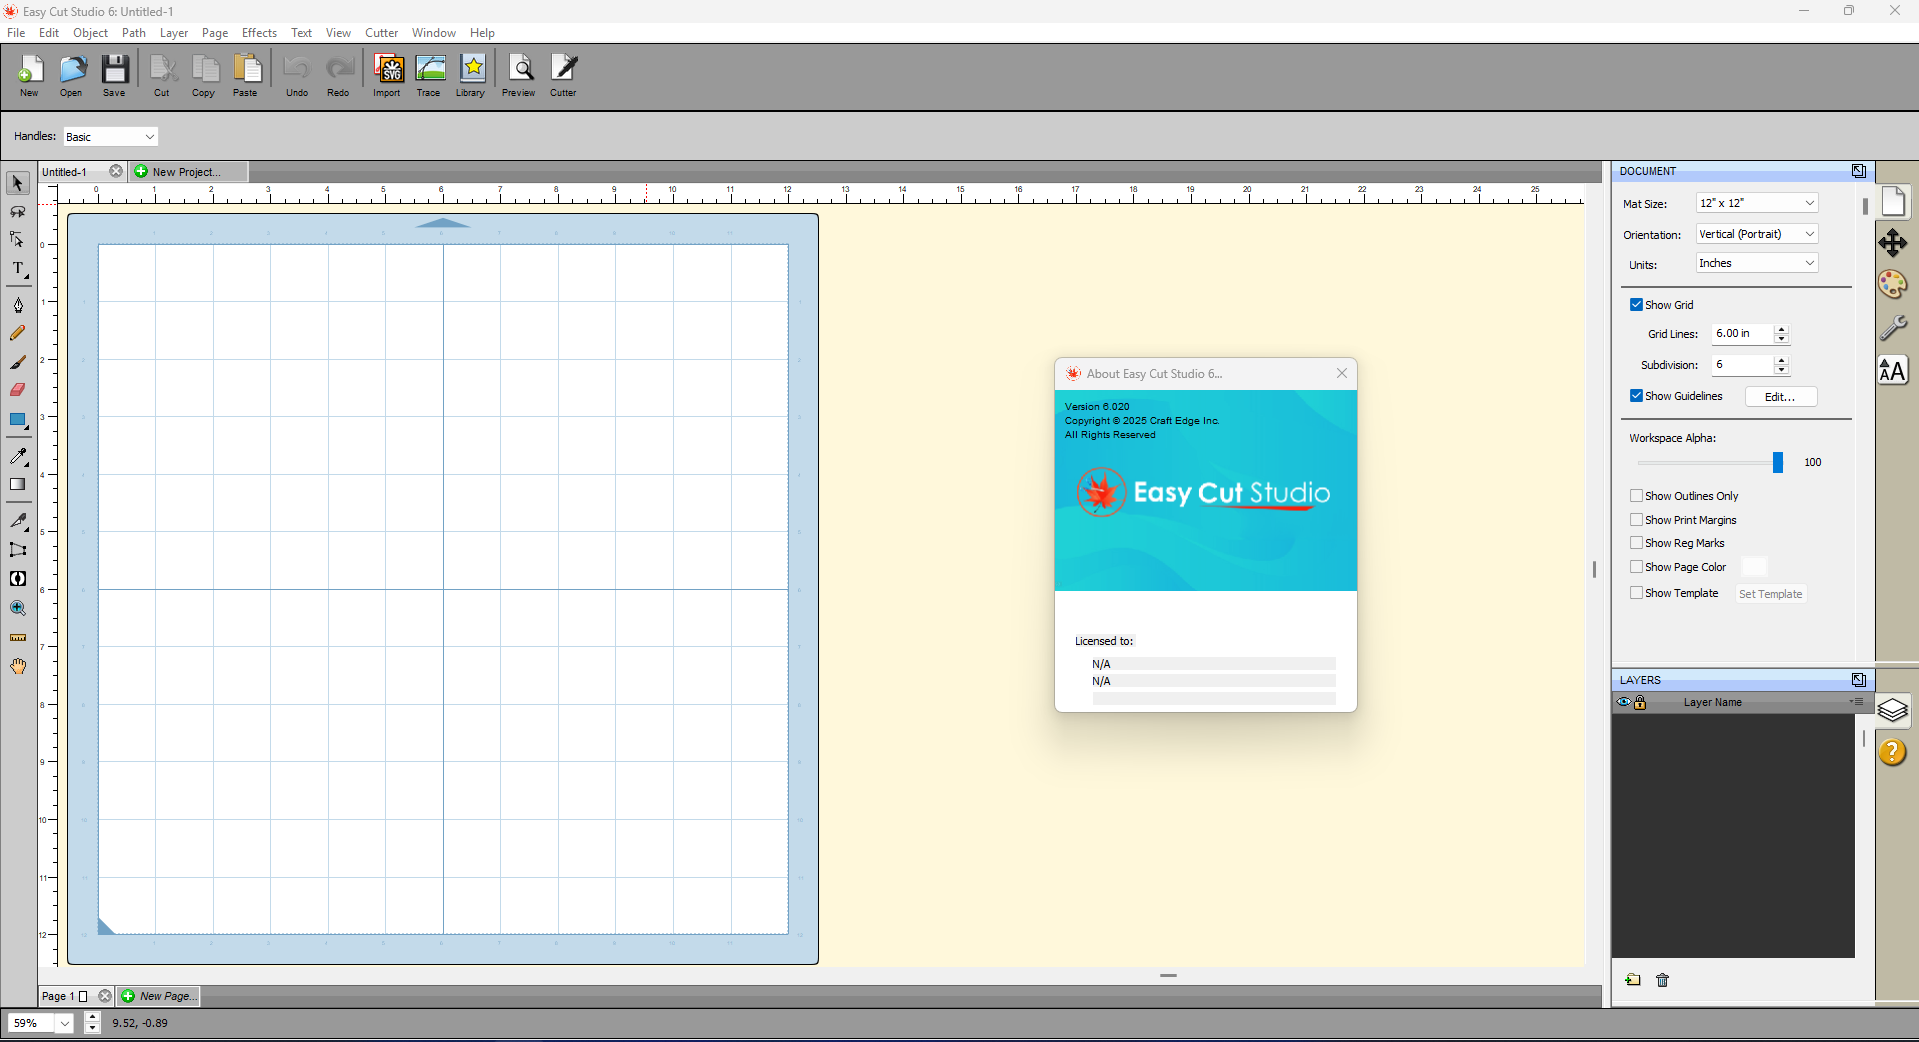Expand the Document panel pop-out button

tap(1858, 171)
